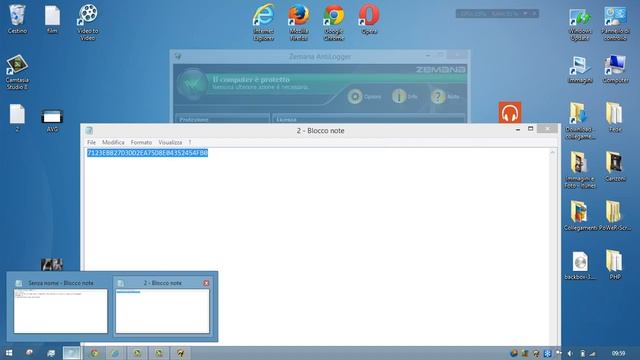Click the Blocco note taskbar button
The height and width of the screenshot is (360, 640).
click(72, 353)
